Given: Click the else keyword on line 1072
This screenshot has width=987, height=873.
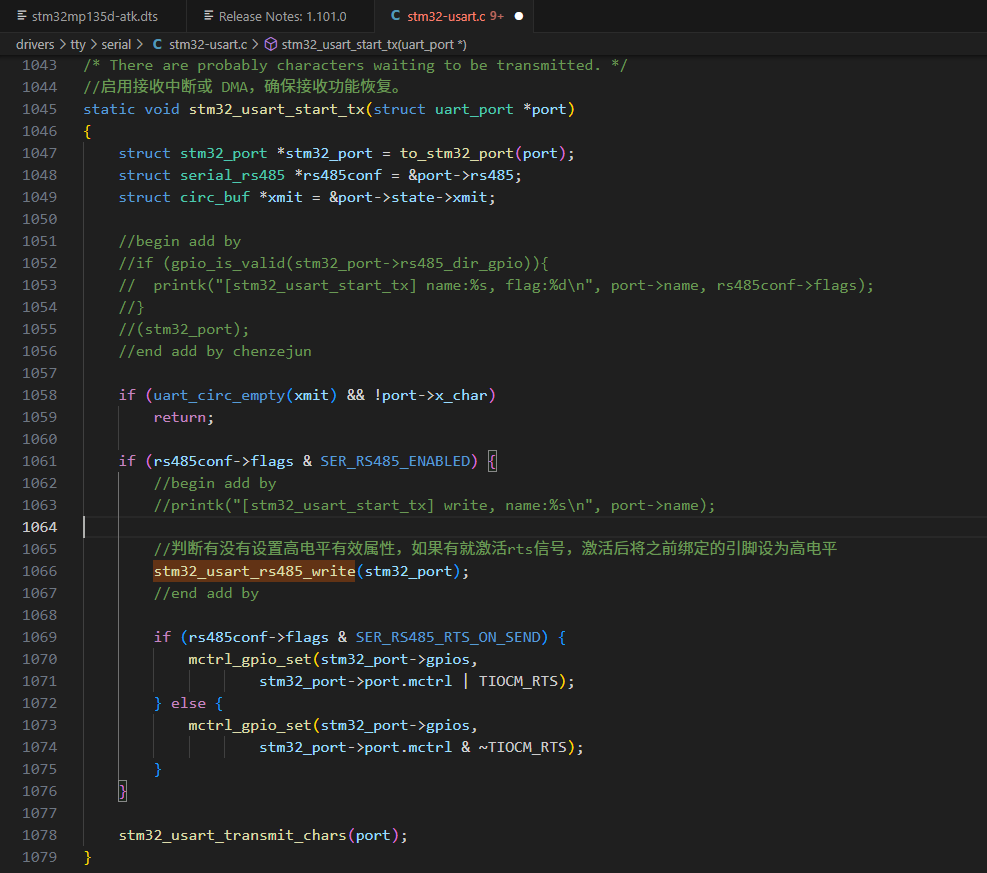Looking at the screenshot, I should point(188,704).
